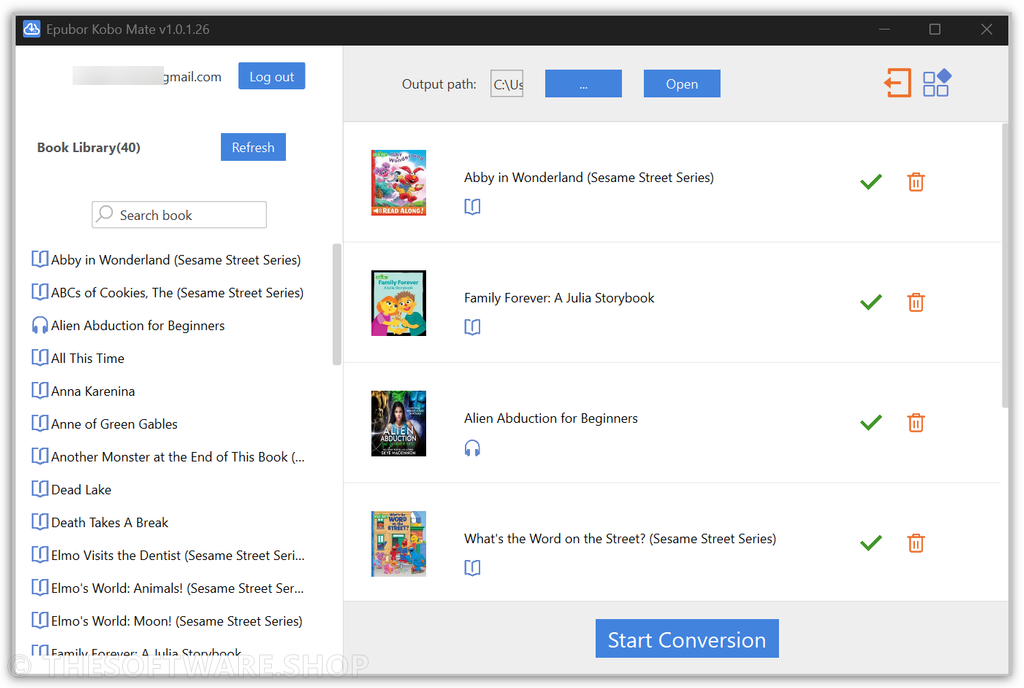Click green checkmark for Abby in Wonderland

point(871,182)
